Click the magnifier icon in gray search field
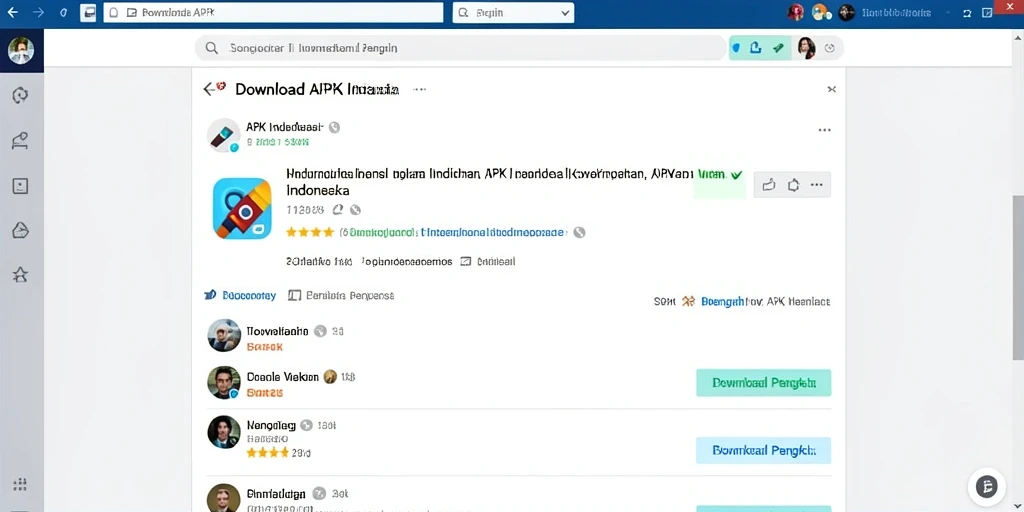The height and width of the screenshot is (512, 1024). point(212,48)
